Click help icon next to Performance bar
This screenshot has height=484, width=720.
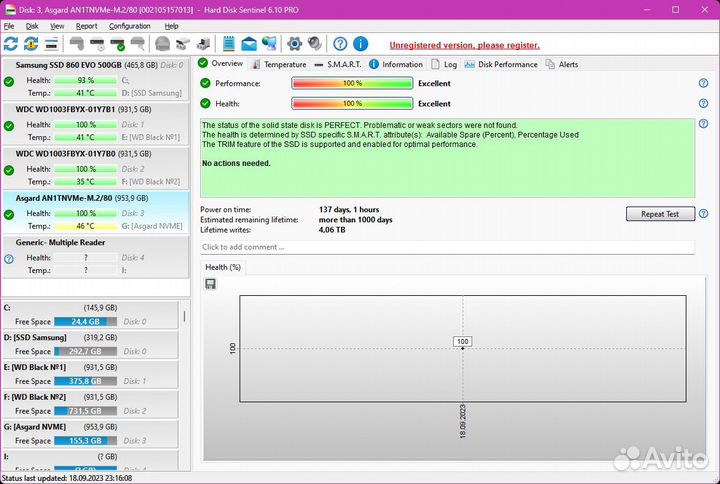[703, 83]
